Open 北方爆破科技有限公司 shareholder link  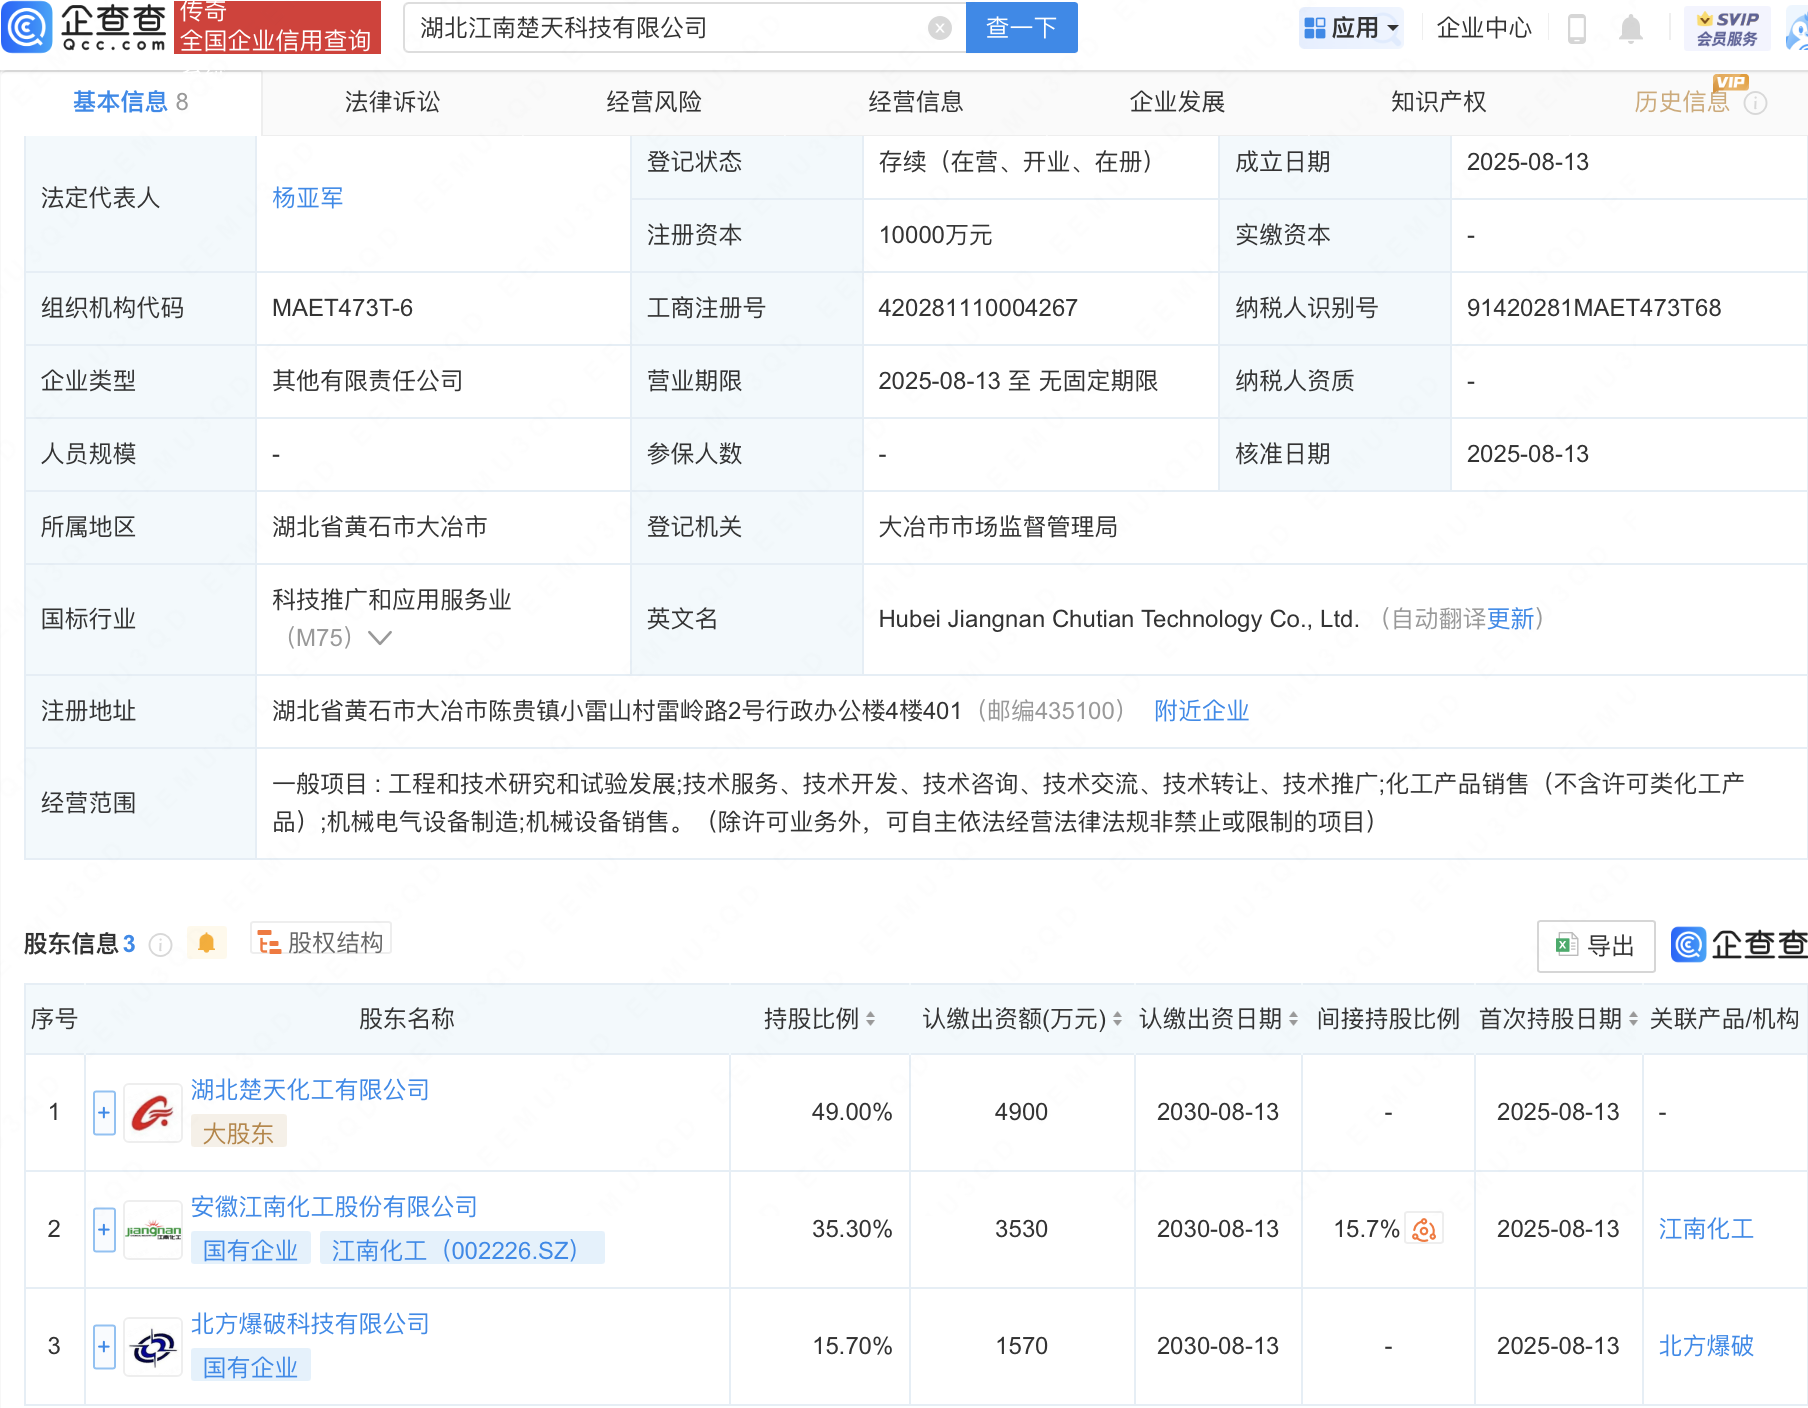(310, 1324)
